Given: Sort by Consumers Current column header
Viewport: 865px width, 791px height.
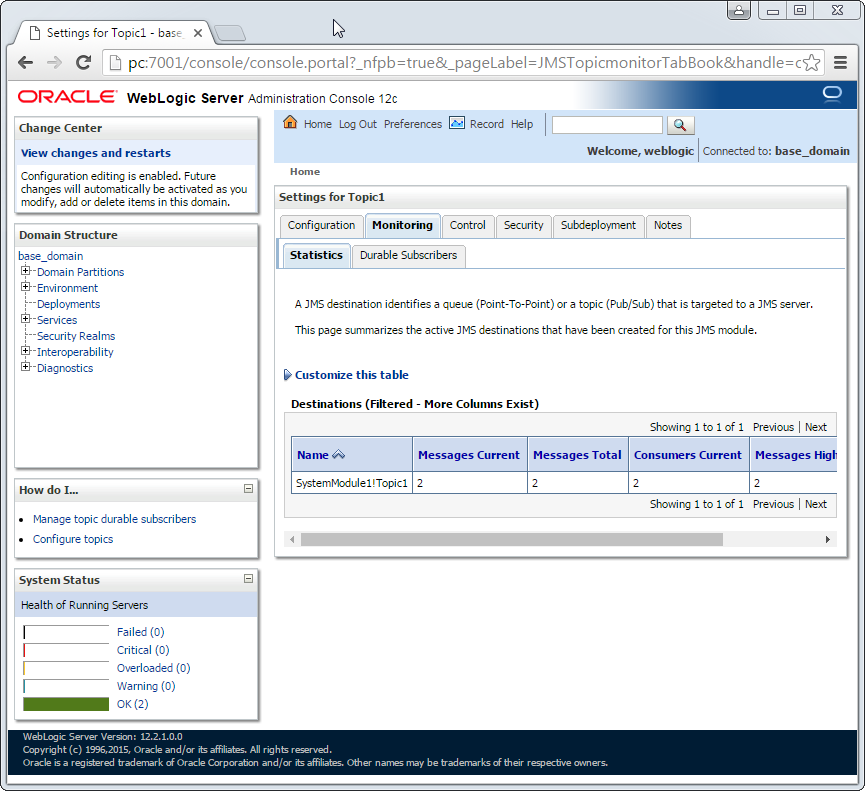Looking at the screenshot, I should click(687, 455).
